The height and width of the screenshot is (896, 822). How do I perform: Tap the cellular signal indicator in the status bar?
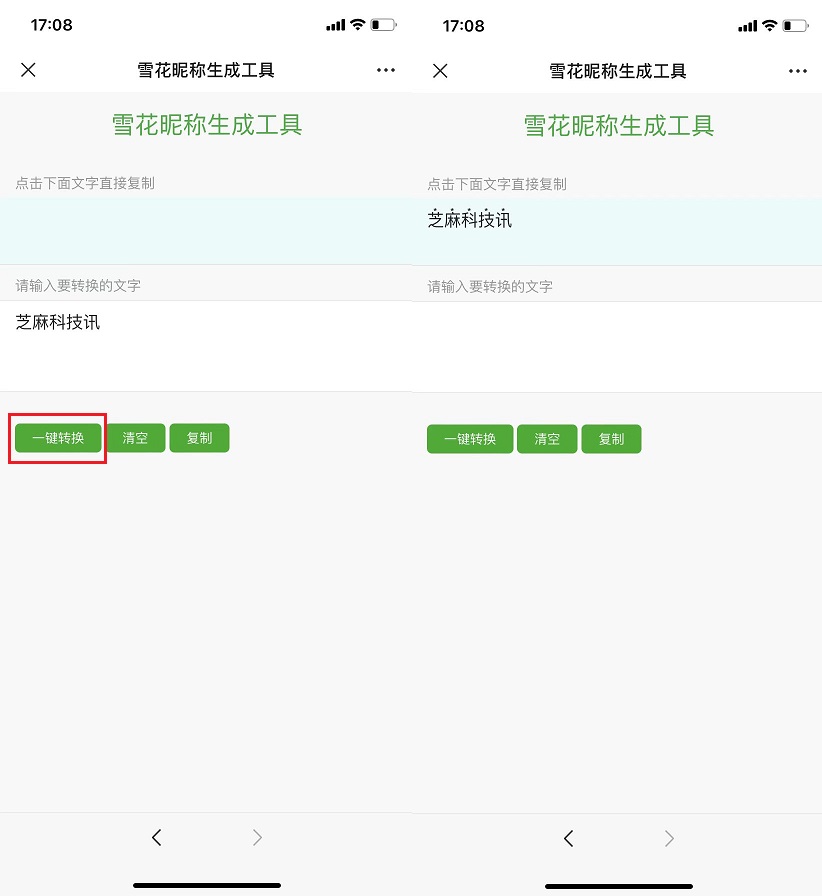coord(335,25)
